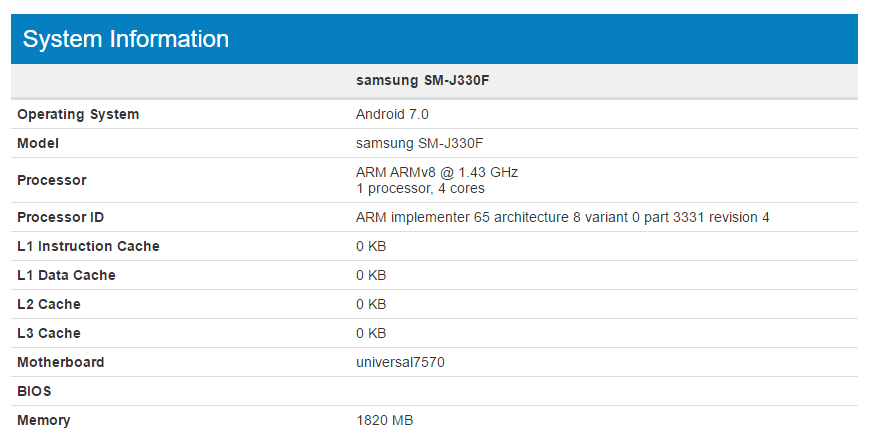Select the Motherboard row label

click(61, 363)
